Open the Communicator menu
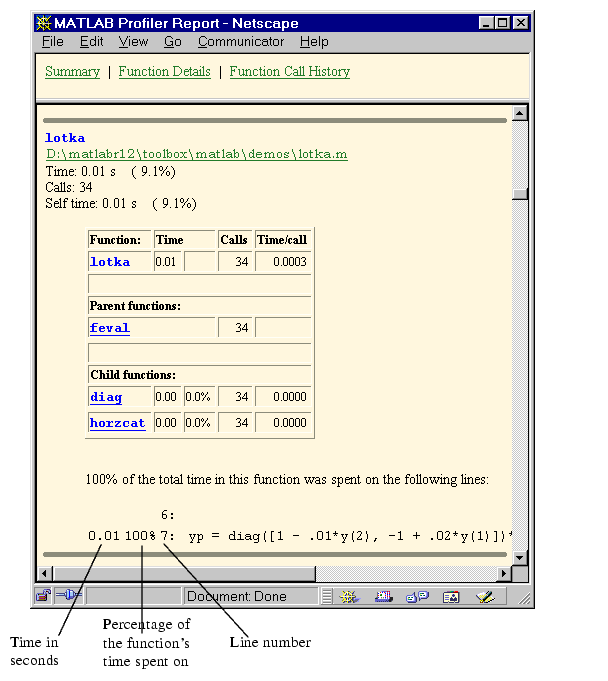This screenshot has height=681, width=608. tap(240, 41)
